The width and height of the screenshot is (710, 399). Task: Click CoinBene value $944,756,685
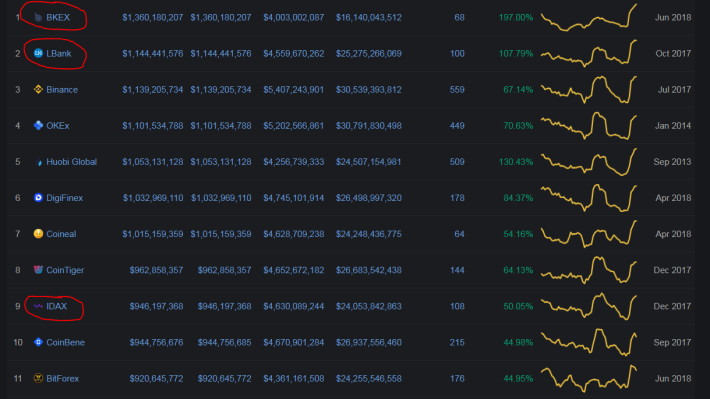coord(224,342)
